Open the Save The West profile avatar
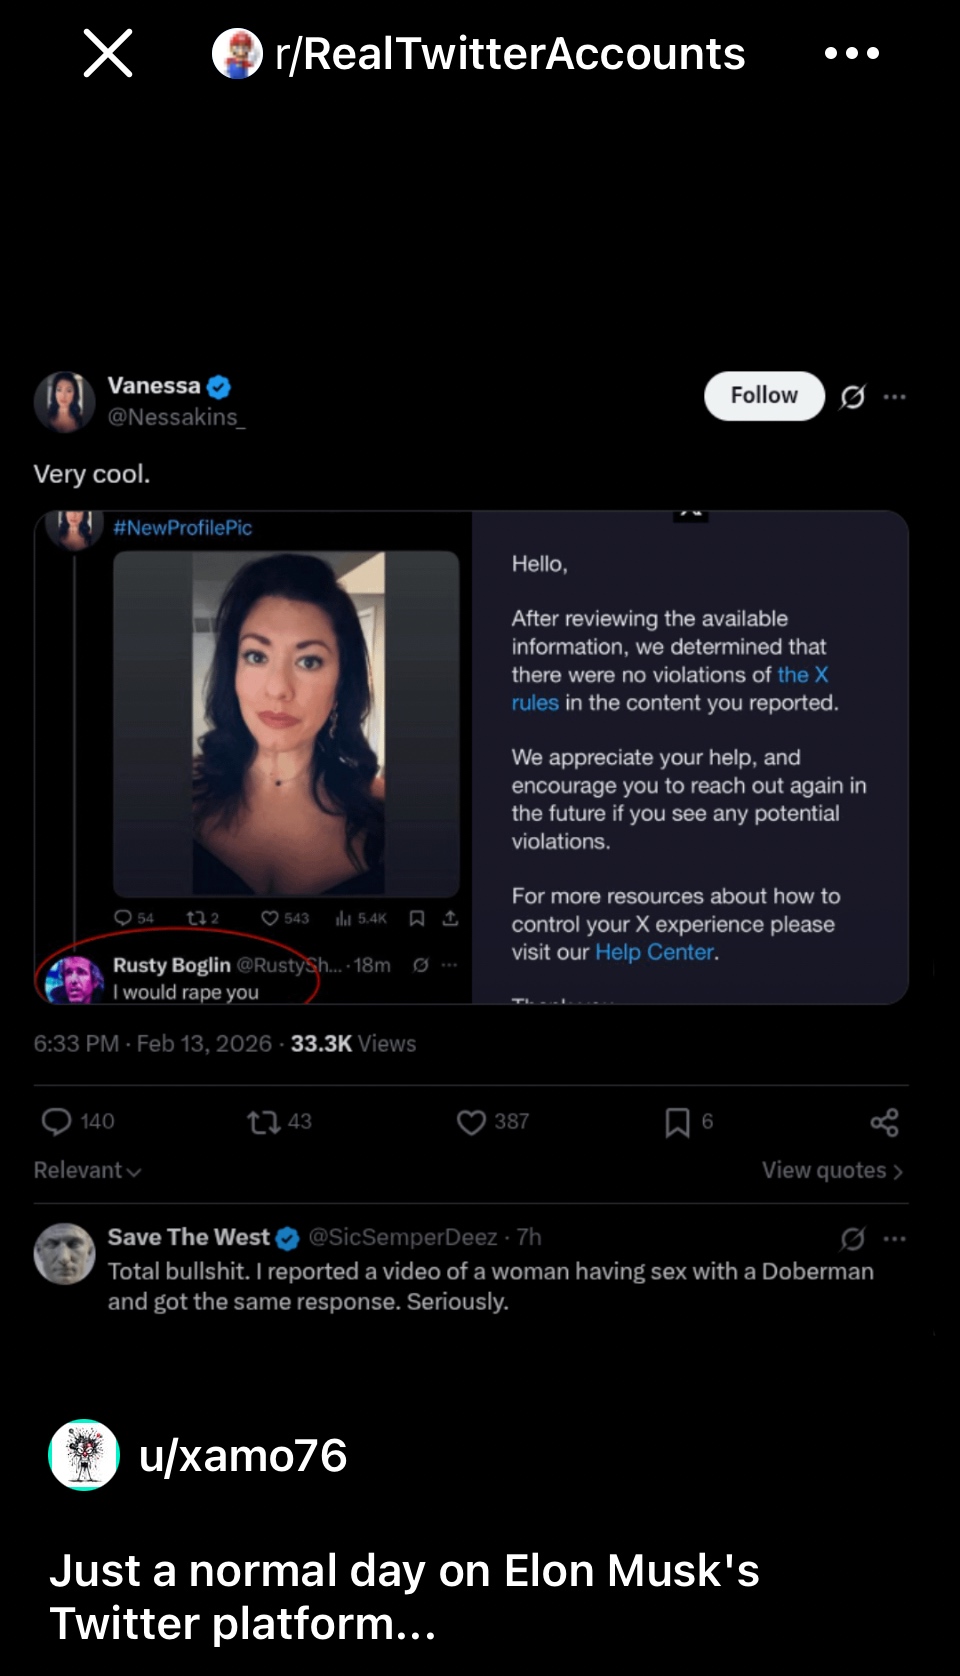Image resolution: width=960 pixels, height=1676 pixels. coord(64,1254)
